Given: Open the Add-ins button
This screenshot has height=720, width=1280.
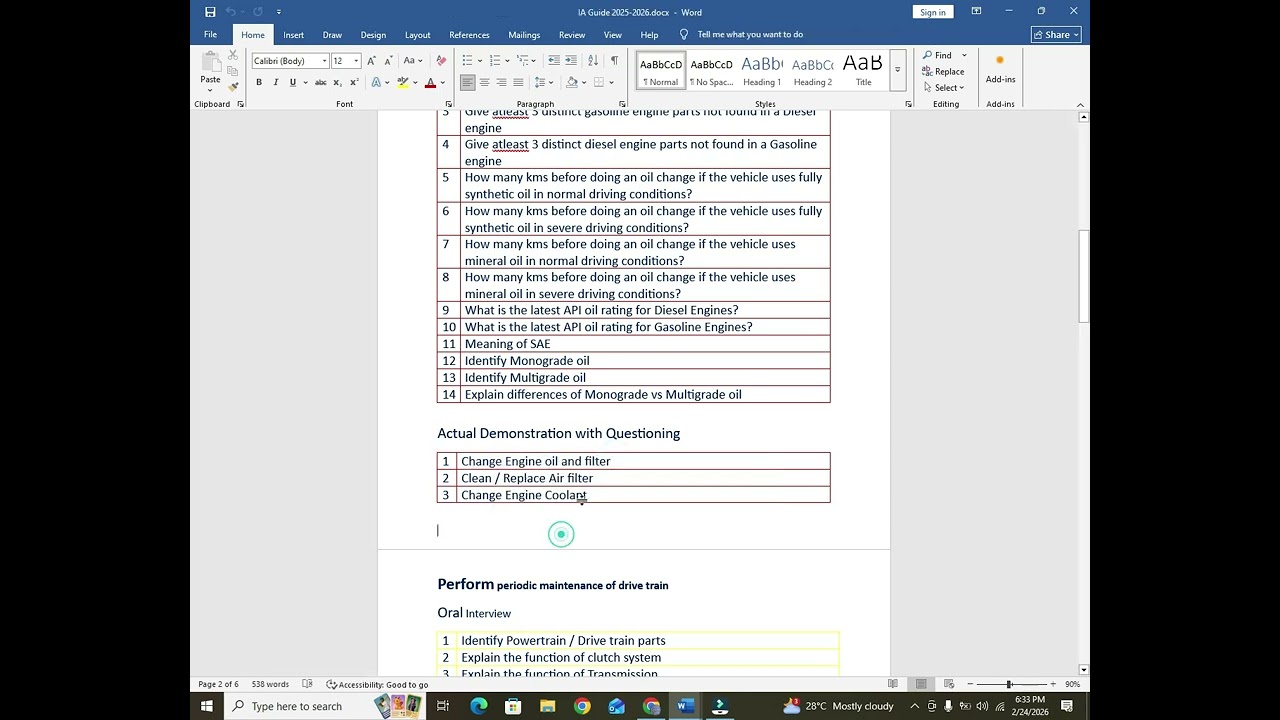Looking at the screenshot, I should tap(1000, 69).
